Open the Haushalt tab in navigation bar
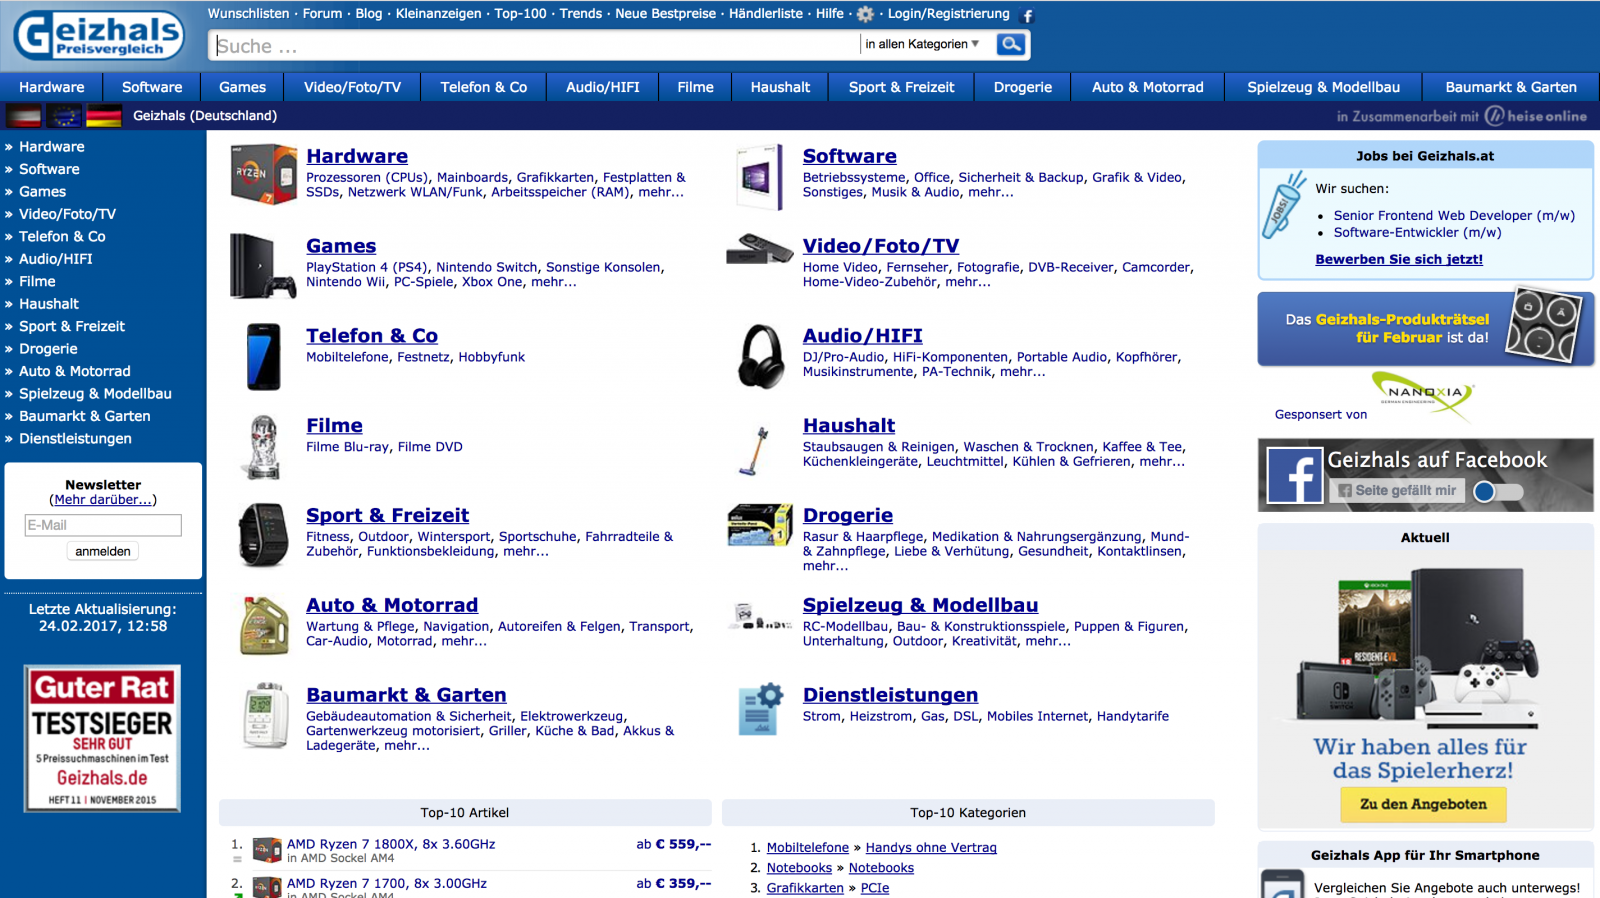 (x=780, y=87)
